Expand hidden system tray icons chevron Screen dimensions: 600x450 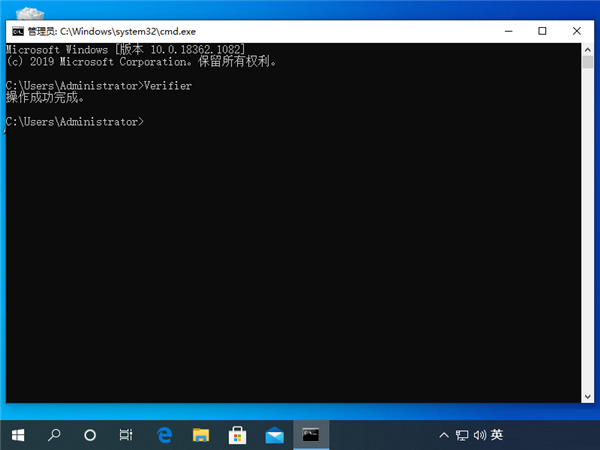pyautogui.click(x=444, y=435)
